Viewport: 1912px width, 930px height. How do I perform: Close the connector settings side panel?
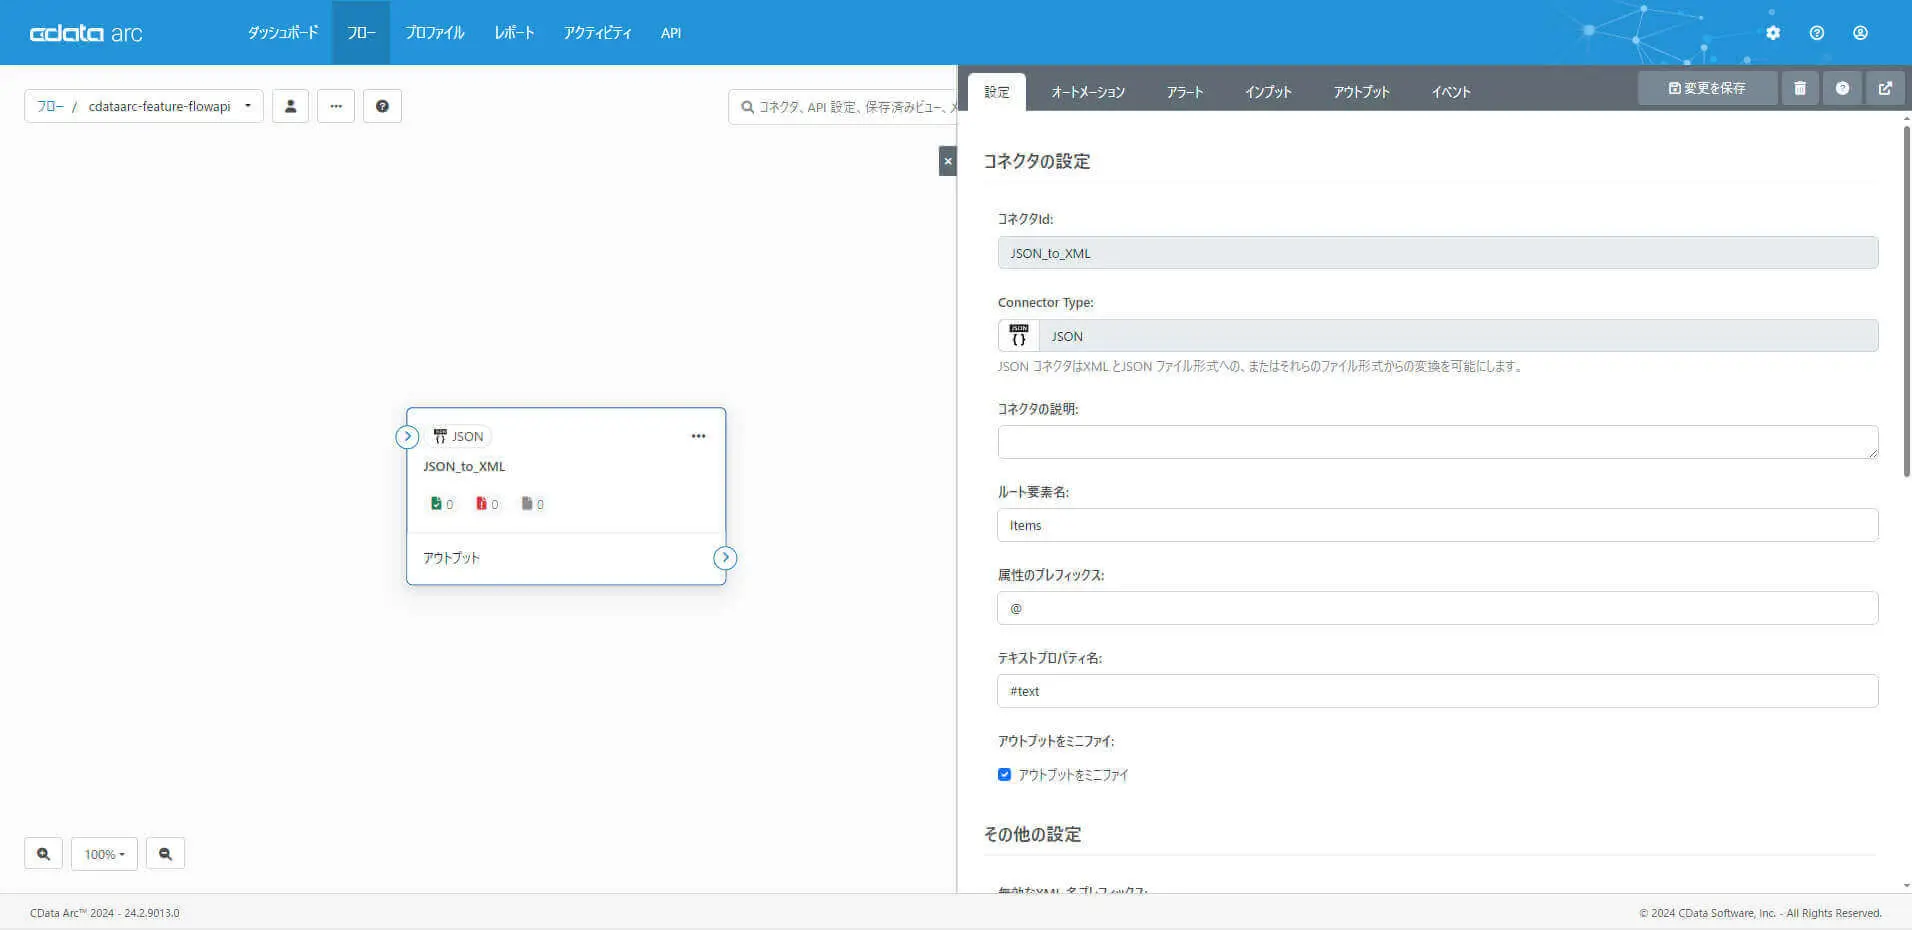(948, 161)
